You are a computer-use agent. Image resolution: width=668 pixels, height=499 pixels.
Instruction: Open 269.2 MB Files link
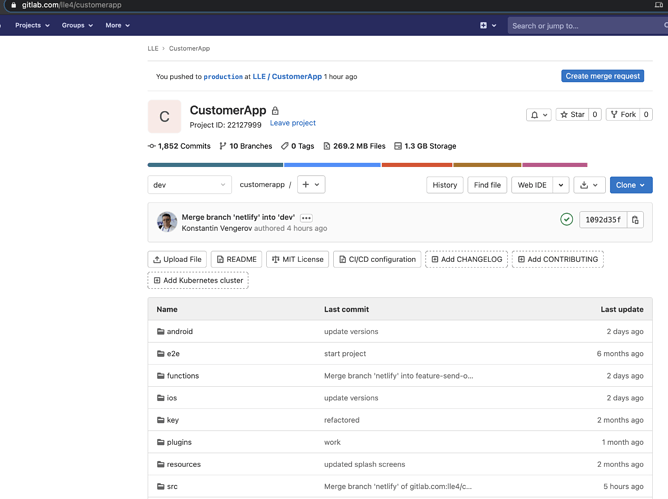[x=354, y=146]
